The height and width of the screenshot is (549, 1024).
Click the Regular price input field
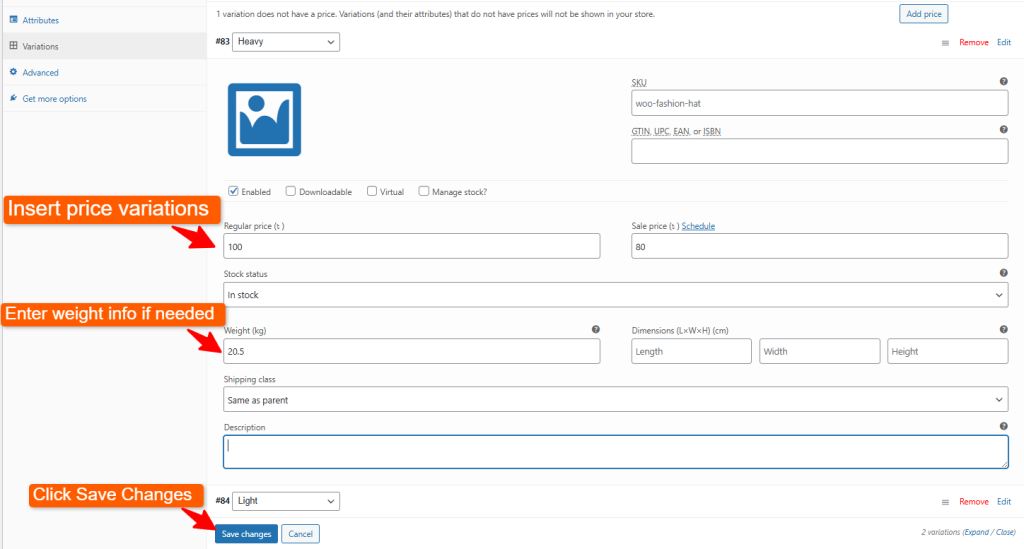[x=411, y=246]
